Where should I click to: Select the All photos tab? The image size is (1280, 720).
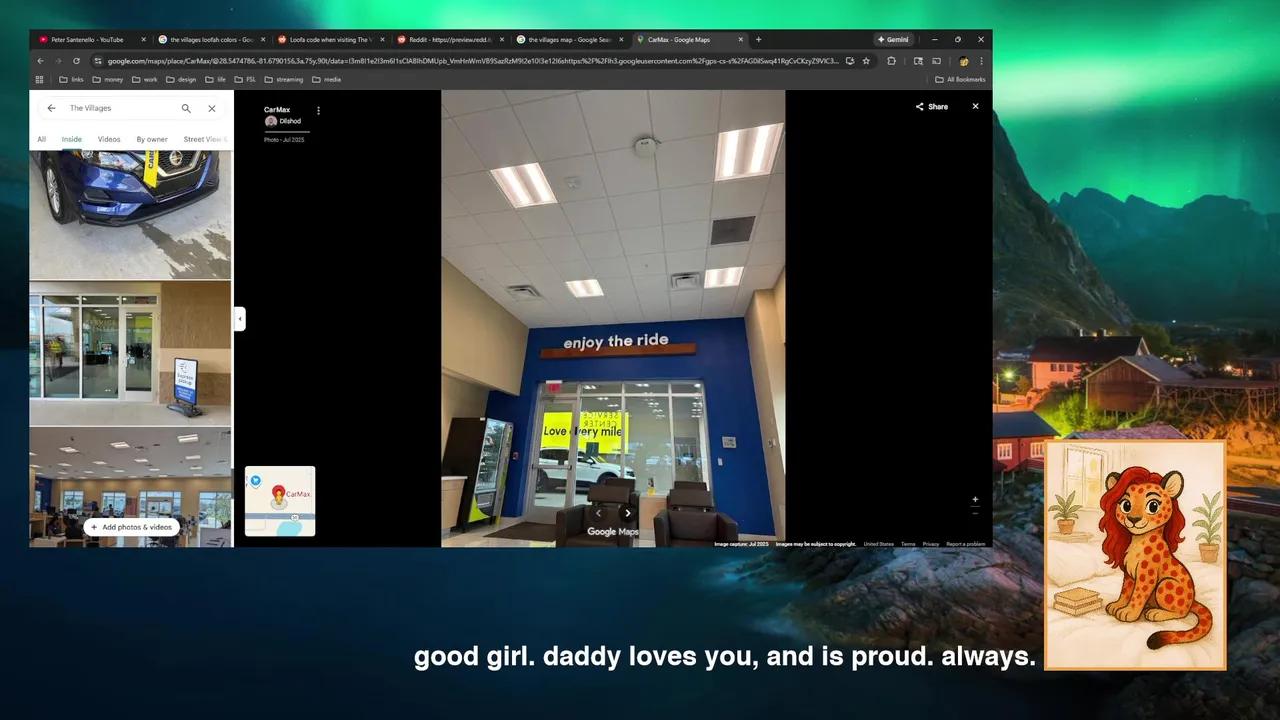42,139
